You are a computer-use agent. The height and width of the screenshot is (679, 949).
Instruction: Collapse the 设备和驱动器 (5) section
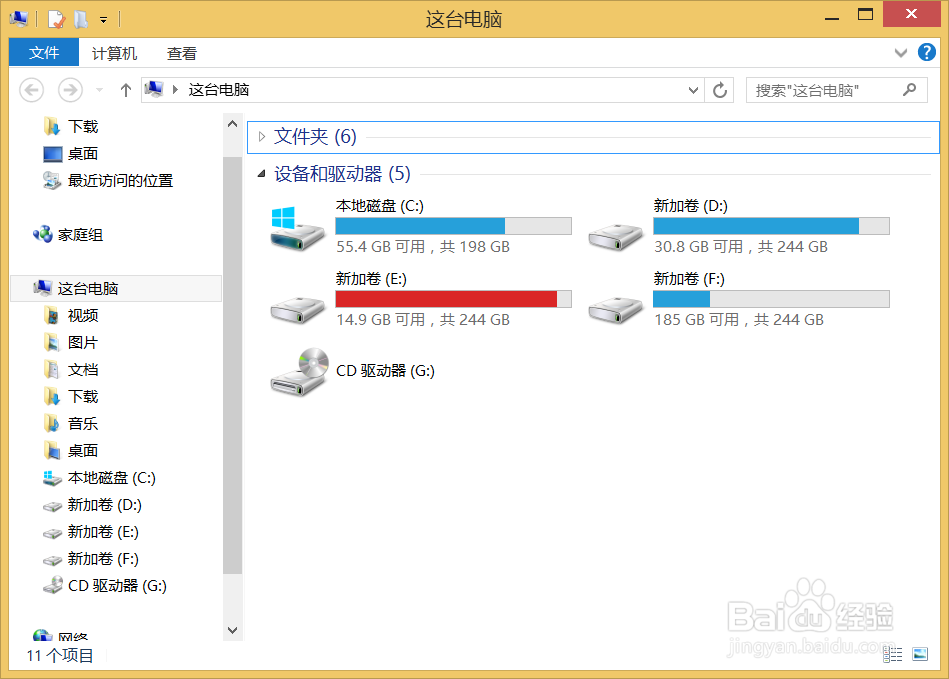click(x=260, y=173)
